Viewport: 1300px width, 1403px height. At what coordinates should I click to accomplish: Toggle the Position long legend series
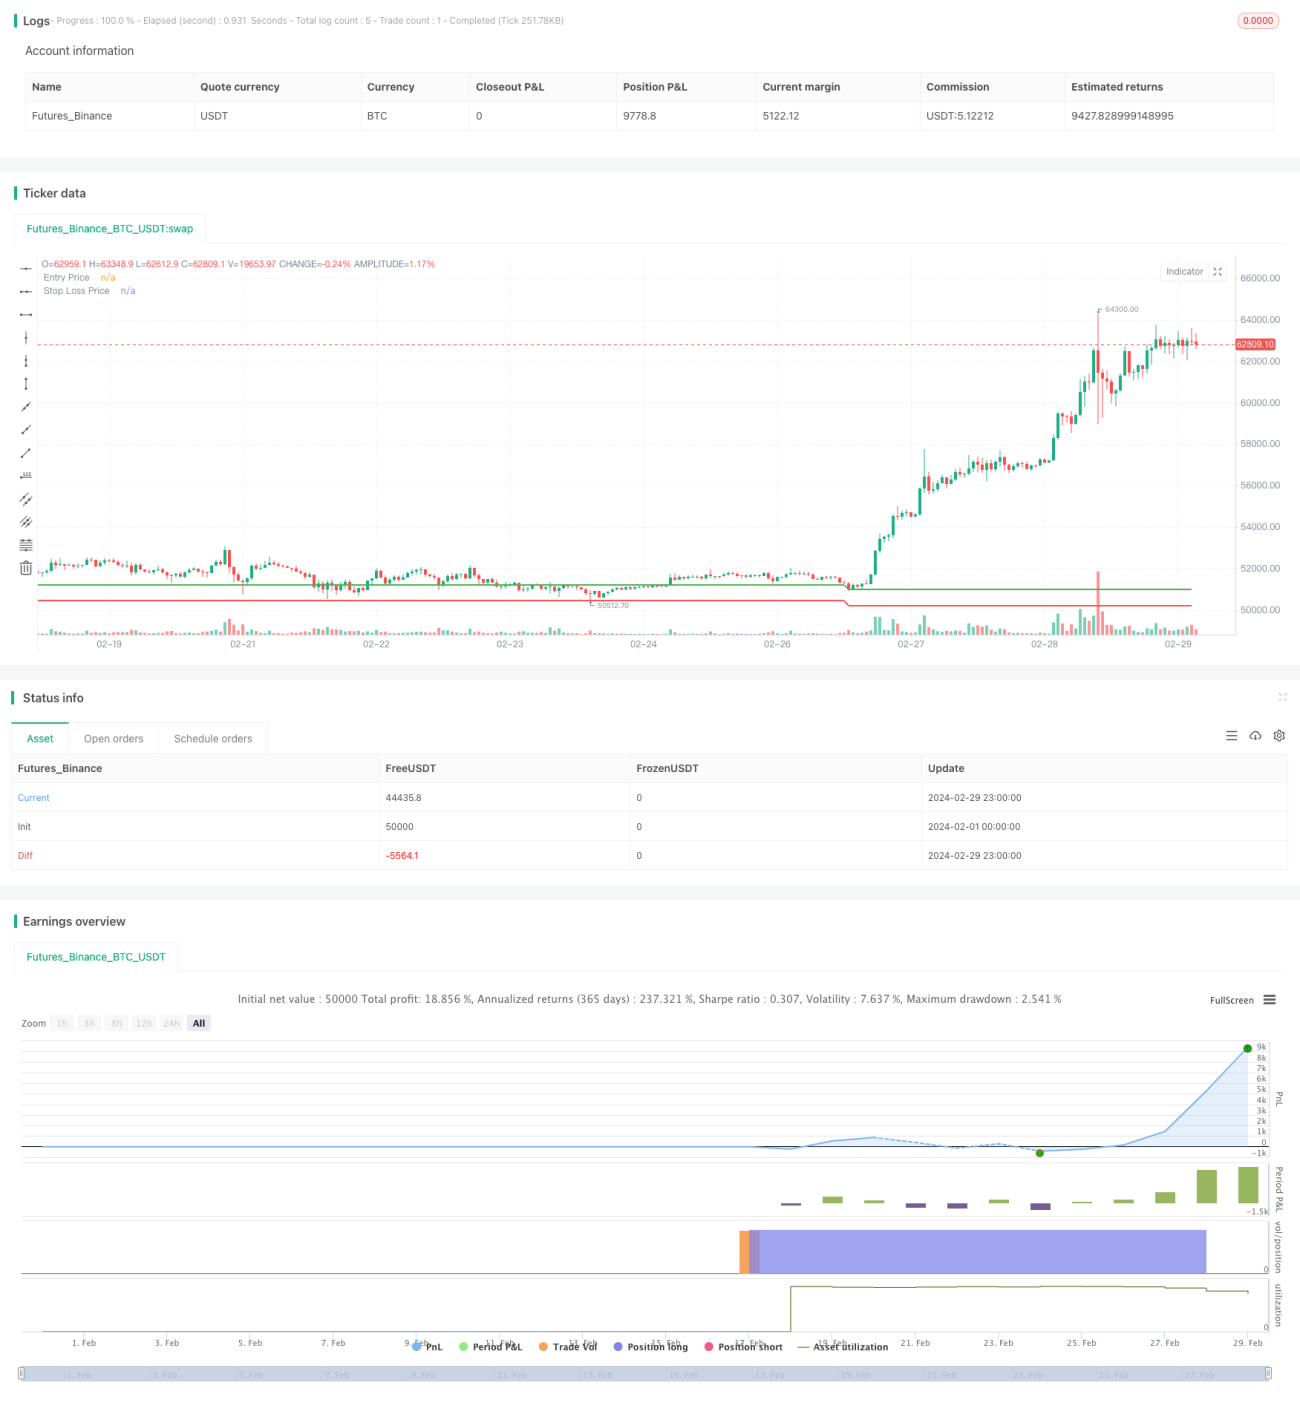pyautogui.click(x=651, y=1347)
